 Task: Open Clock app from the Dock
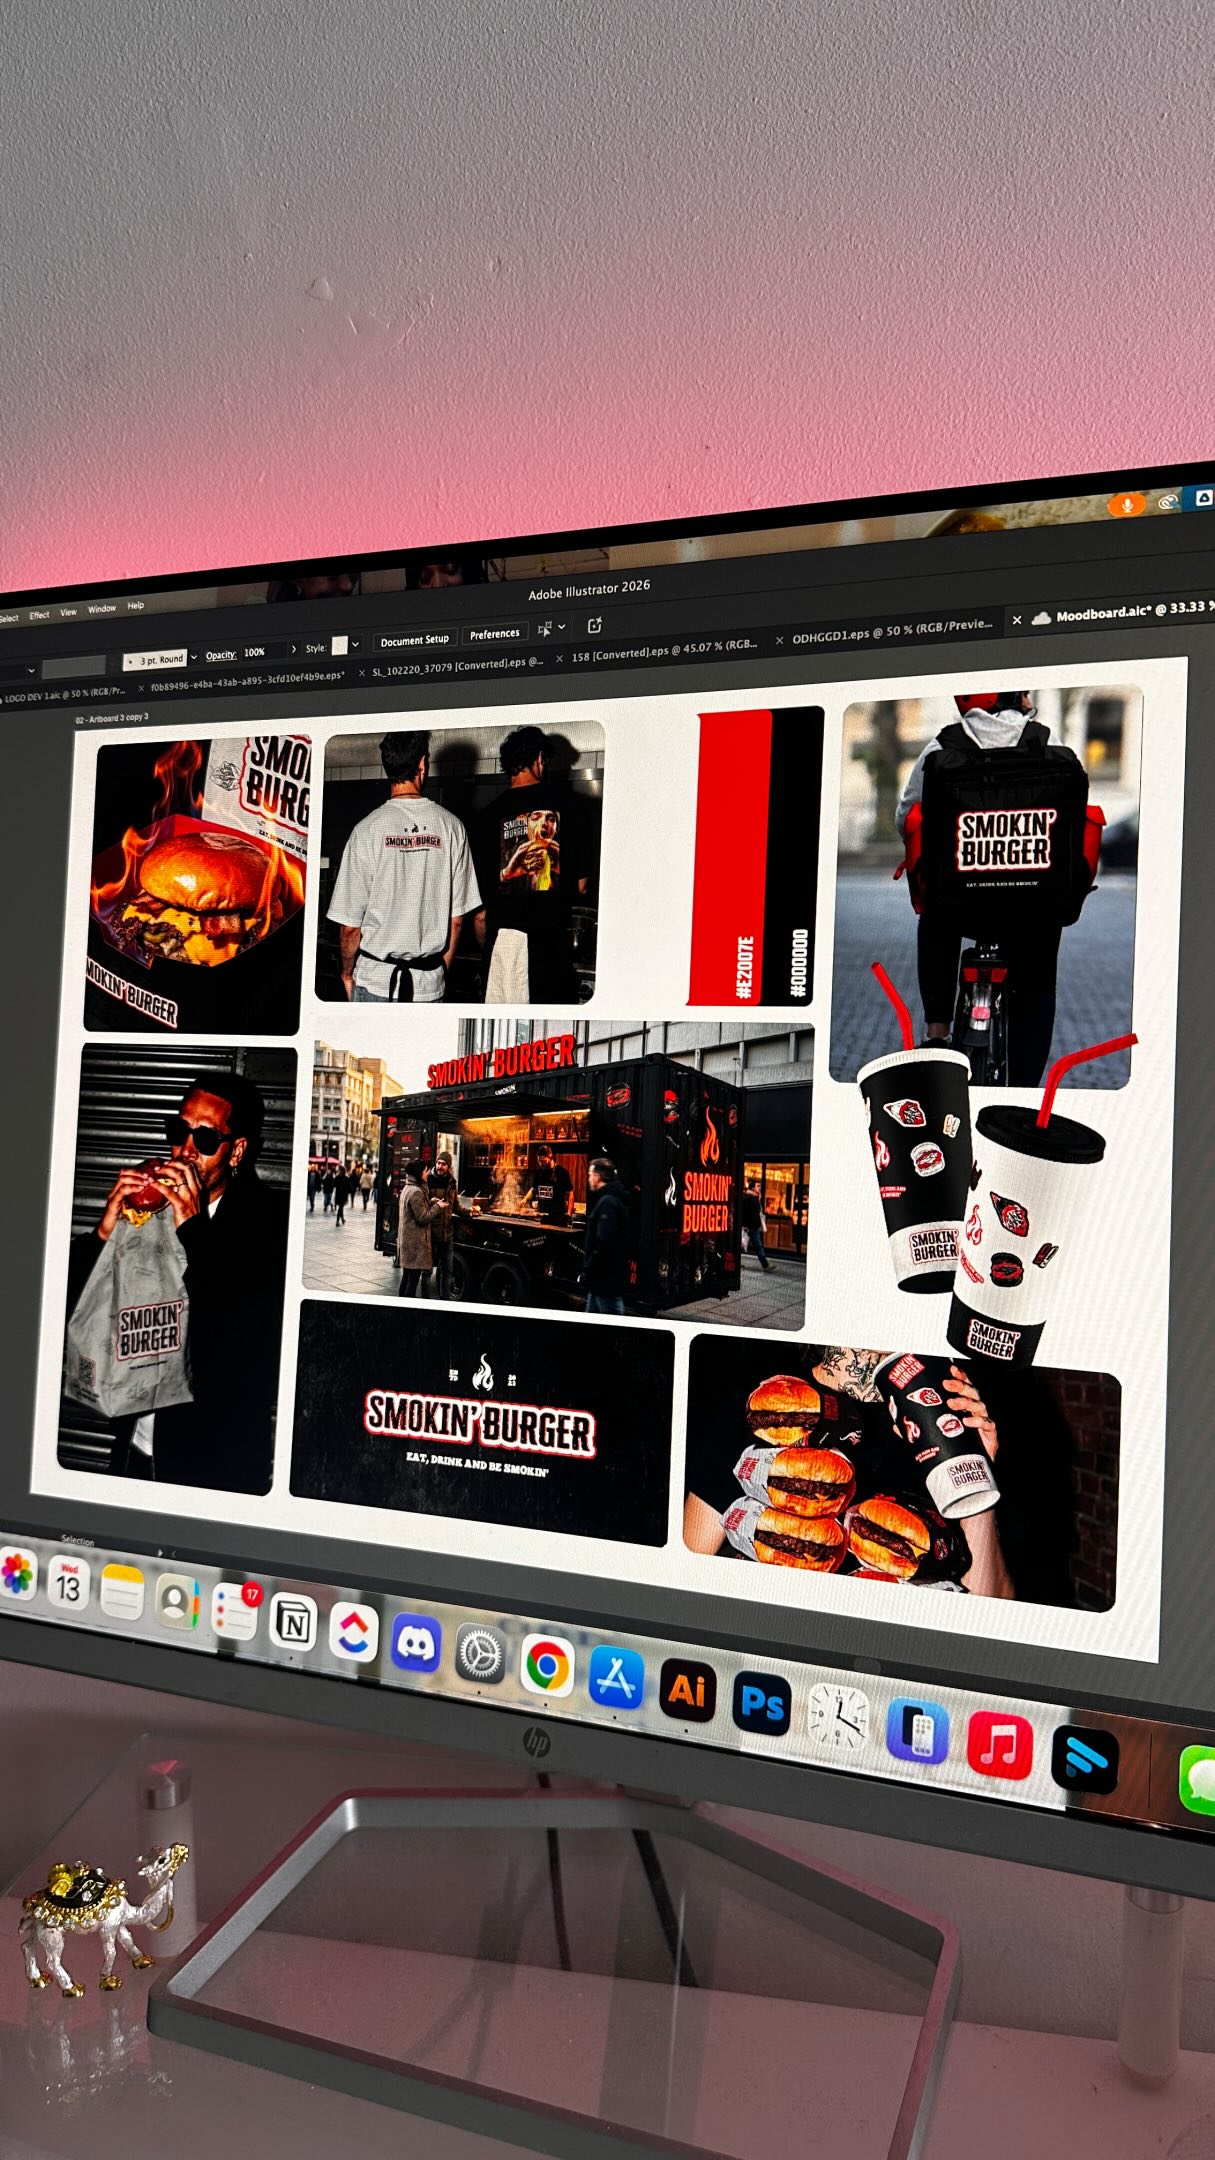point(838,1717)
